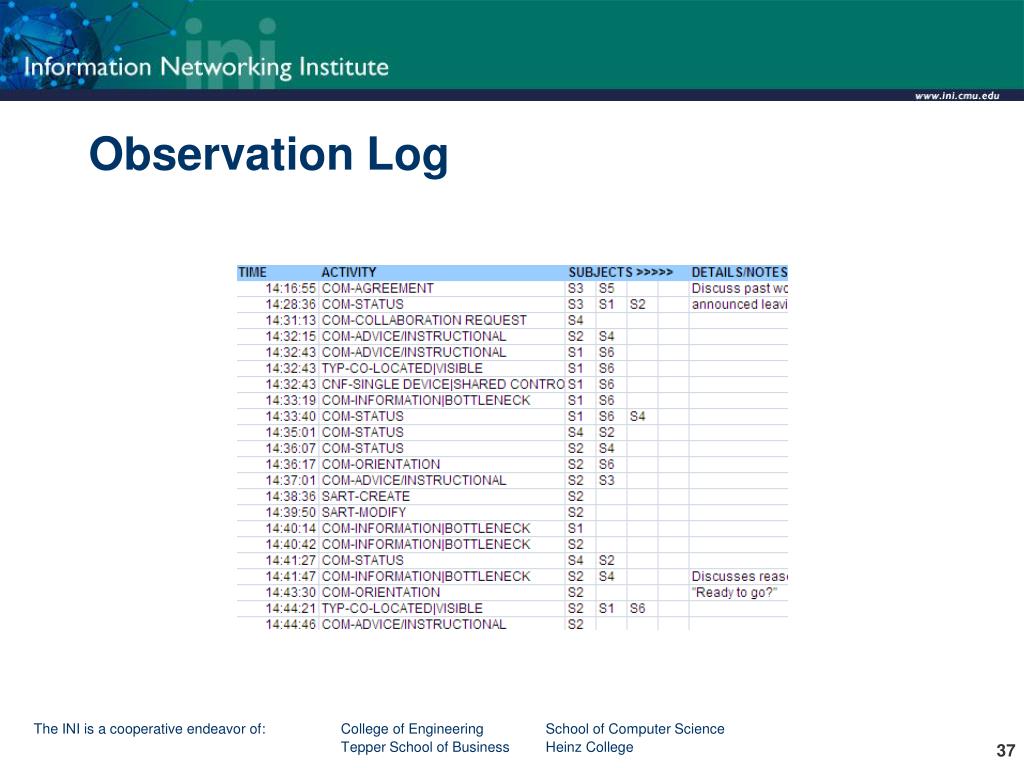Click the Heinz College text
This screenshot has height=768, width=1024.
point(589,747)
